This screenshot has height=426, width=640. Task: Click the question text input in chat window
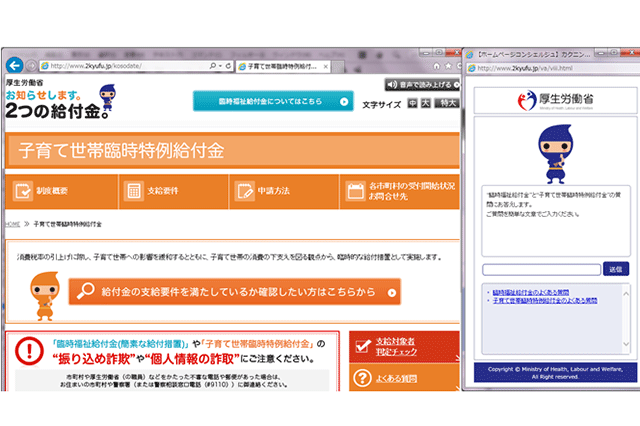pyautogui.click(x=541, y=269)
